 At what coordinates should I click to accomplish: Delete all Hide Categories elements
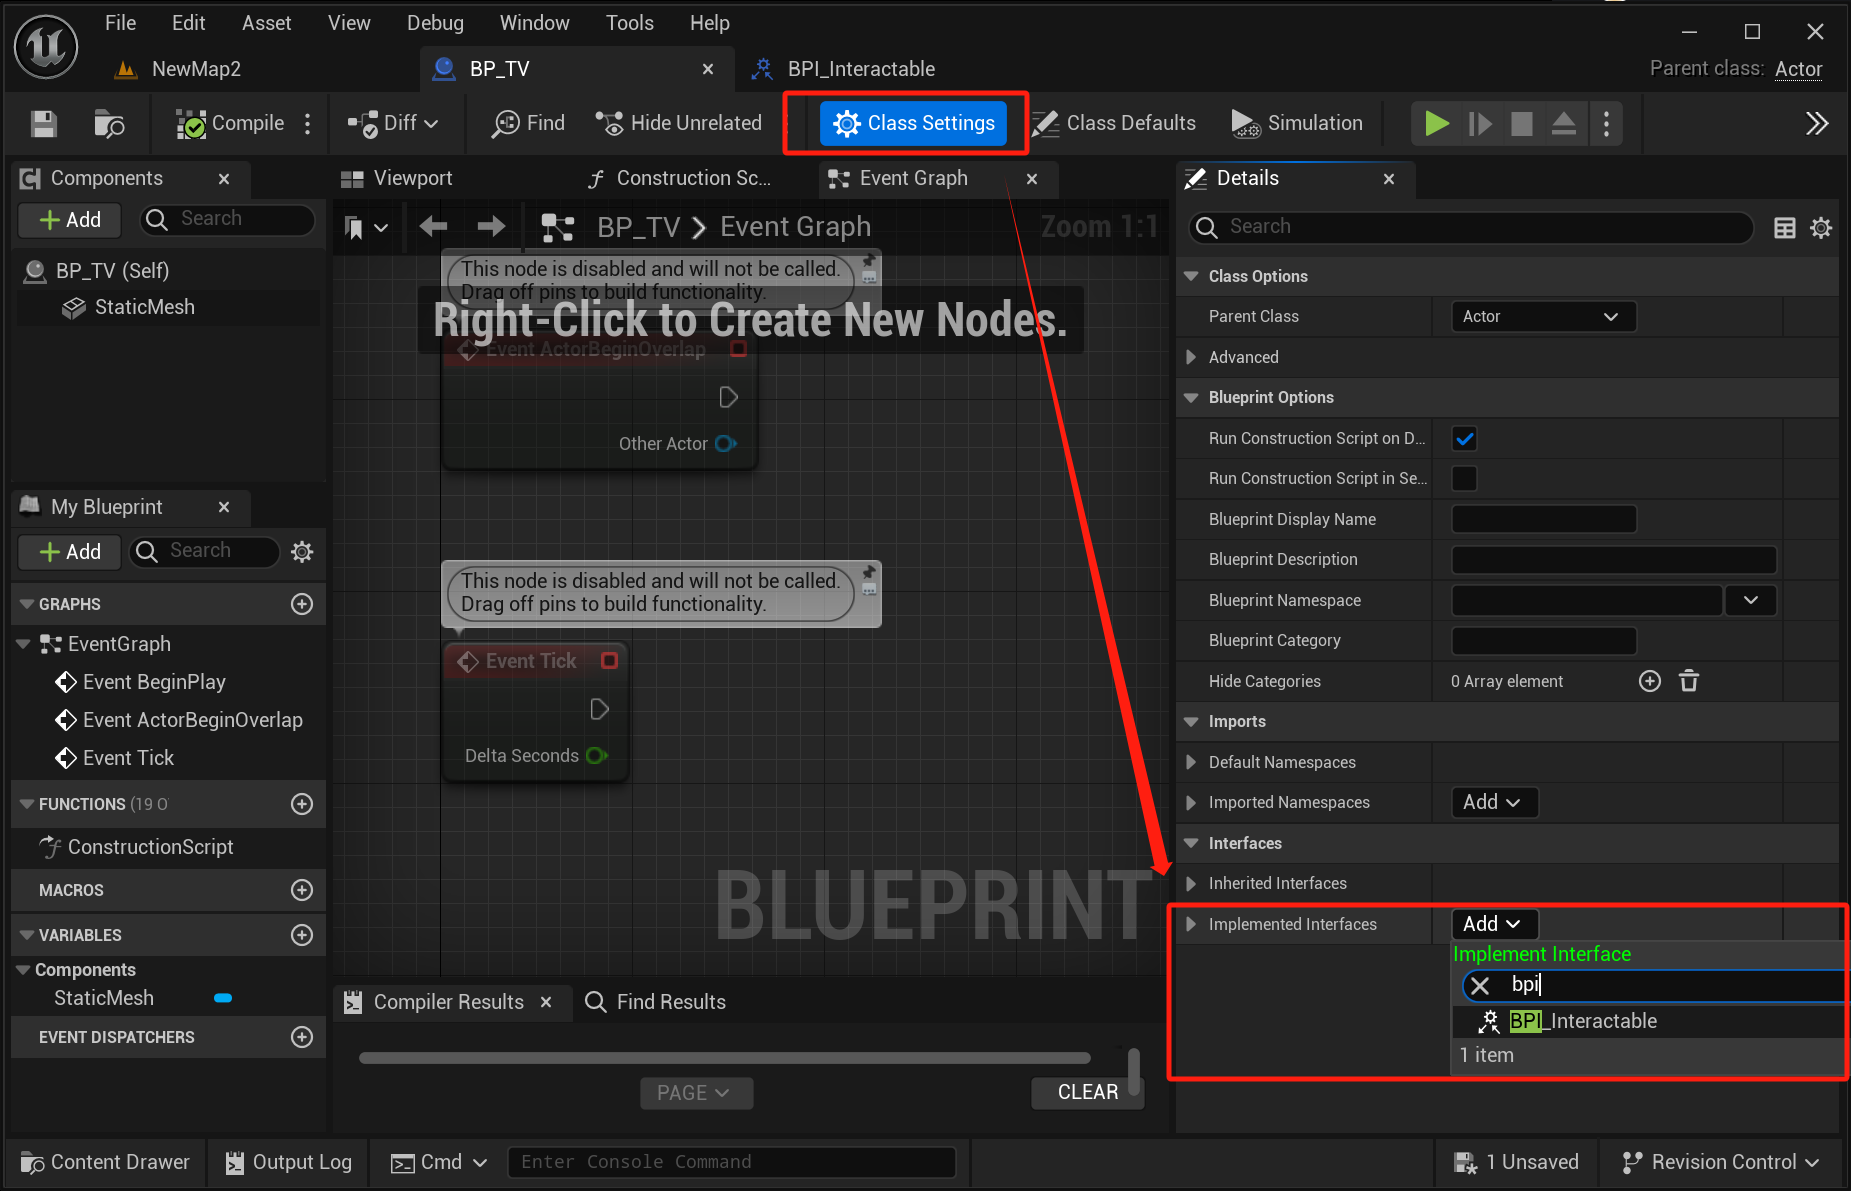tap(1689, 681)
